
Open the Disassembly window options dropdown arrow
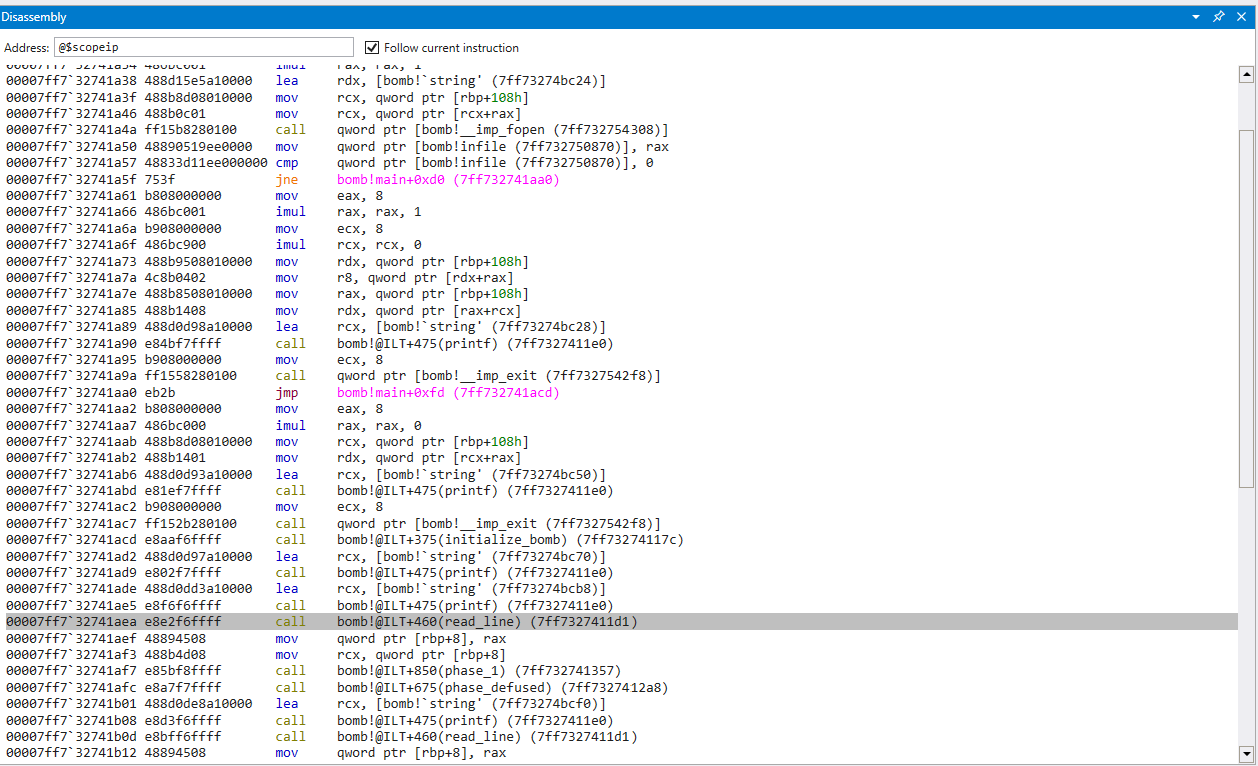(x=1196, y=17)
